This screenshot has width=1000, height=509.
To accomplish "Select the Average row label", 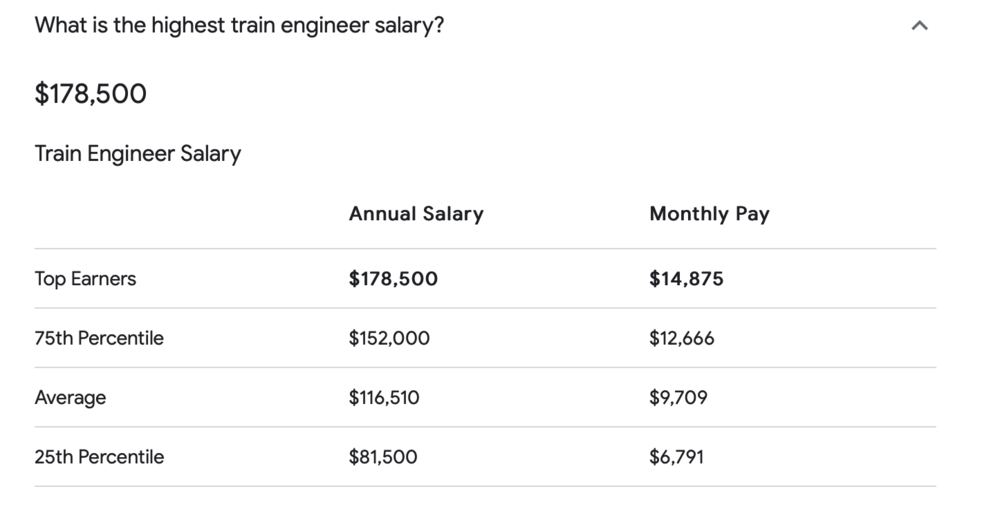I will pyautogui.click(x=70, y=398).
